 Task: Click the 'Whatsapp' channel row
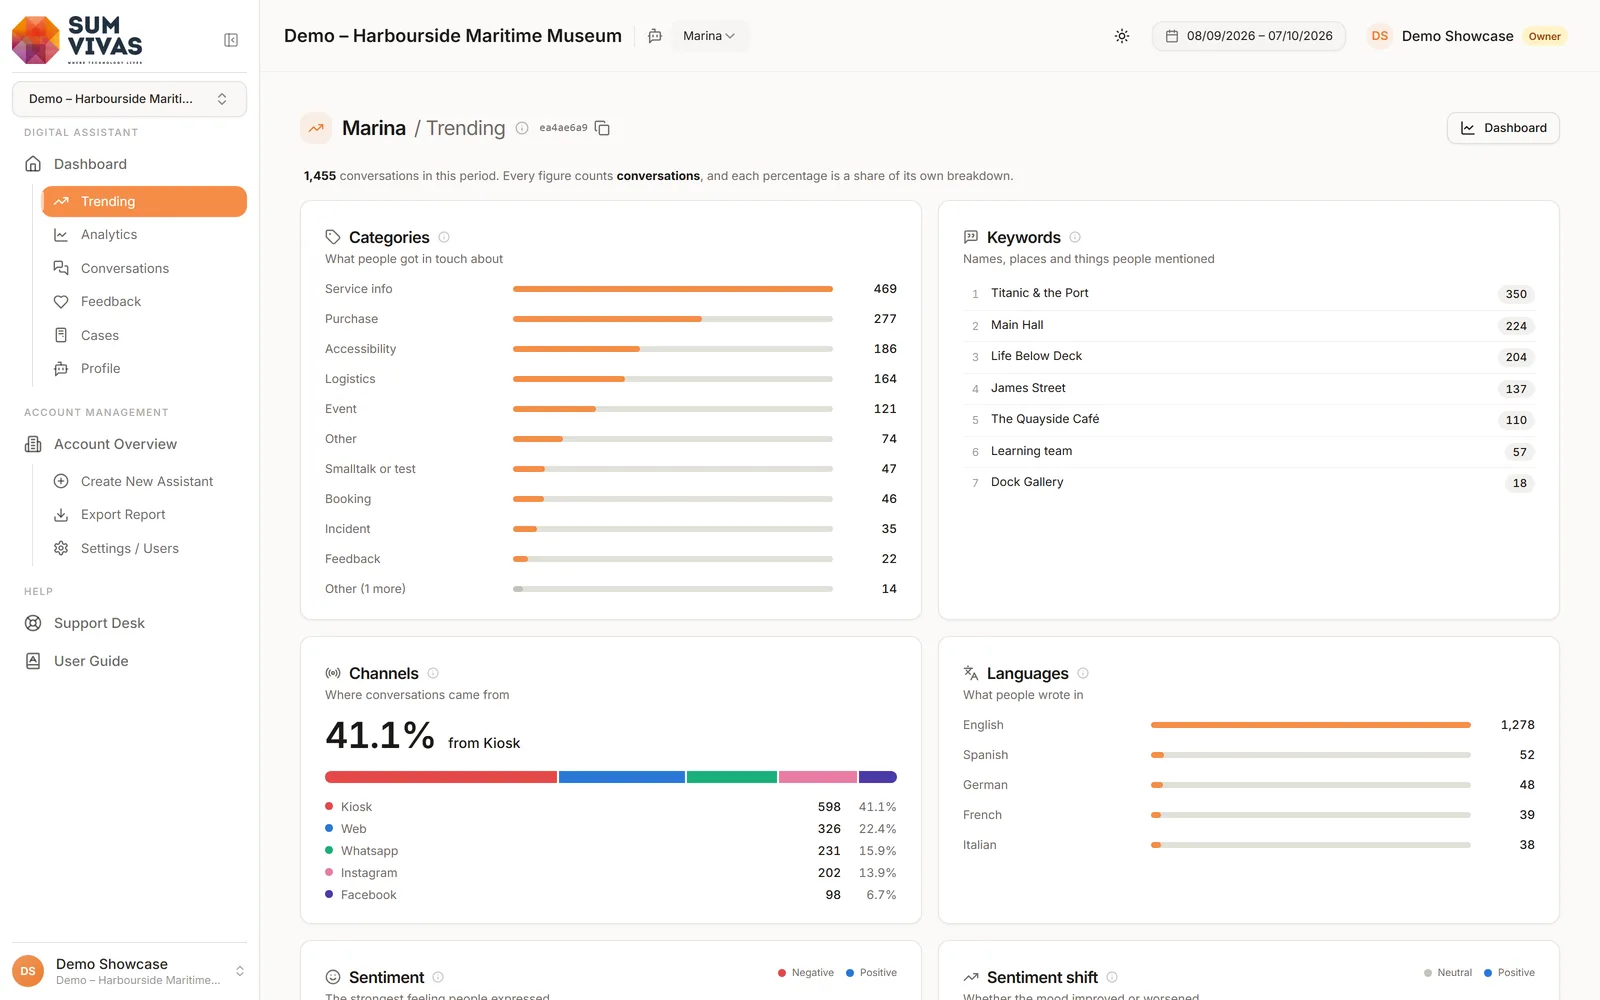click(x=611, y=851)
